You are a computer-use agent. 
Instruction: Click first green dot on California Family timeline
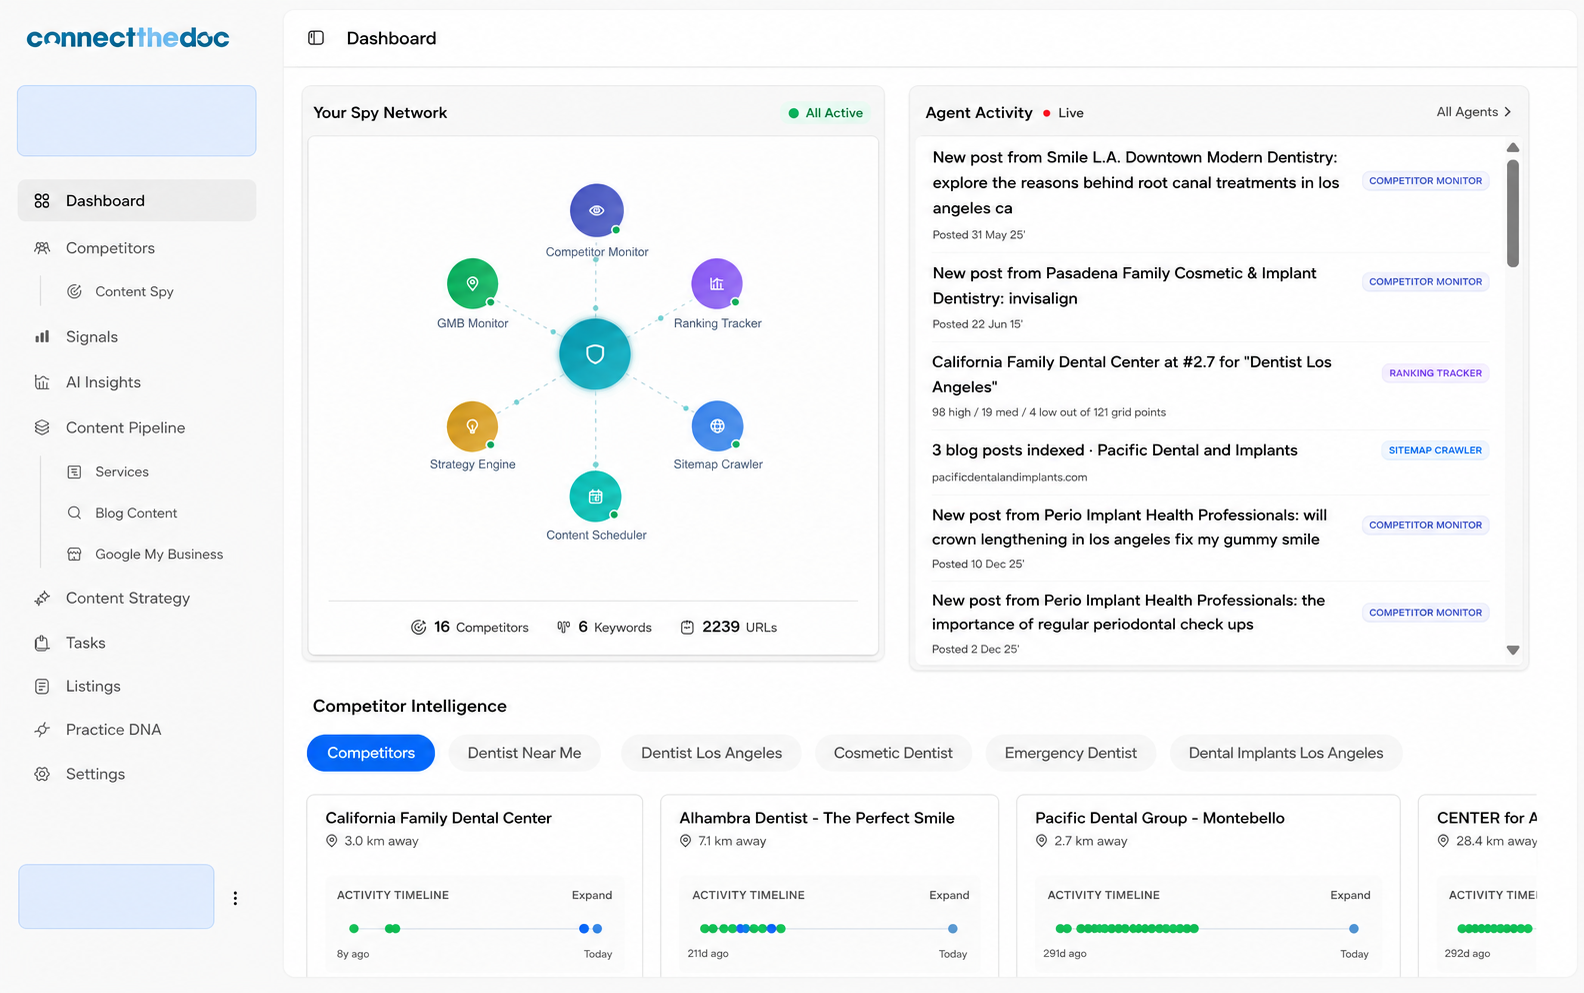[354, 929]
